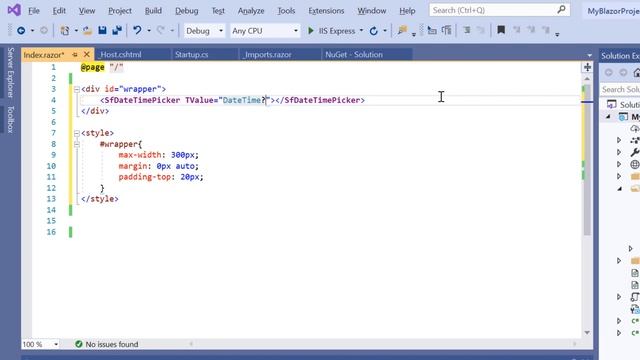
Task: Switch to the _Imports.razor tab
Action: point(280,54)
